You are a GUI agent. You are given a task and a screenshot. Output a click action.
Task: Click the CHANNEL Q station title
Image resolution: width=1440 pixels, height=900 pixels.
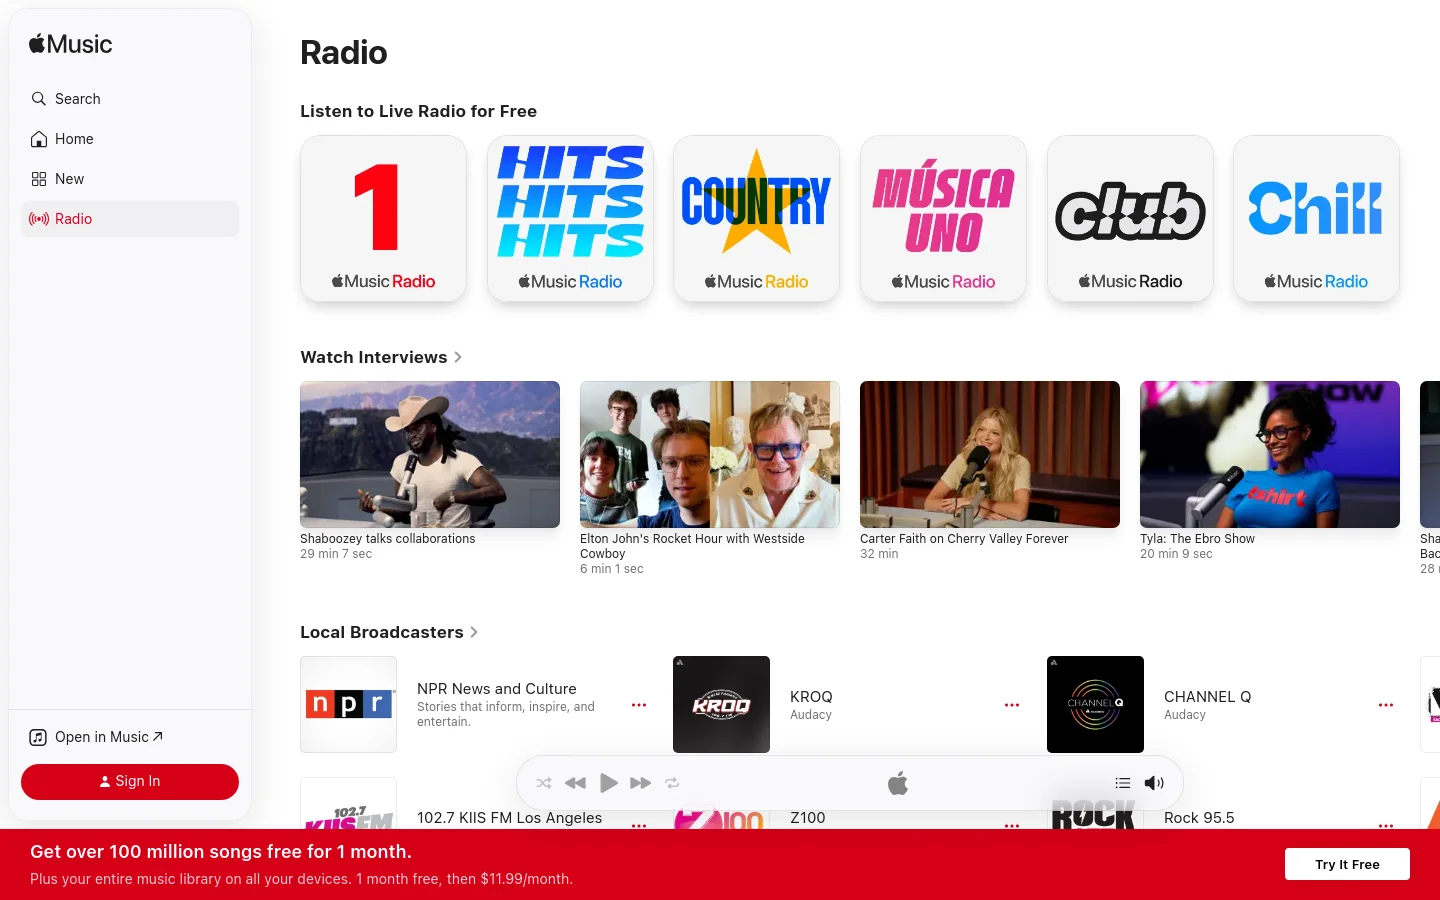tap(1207, 697)
